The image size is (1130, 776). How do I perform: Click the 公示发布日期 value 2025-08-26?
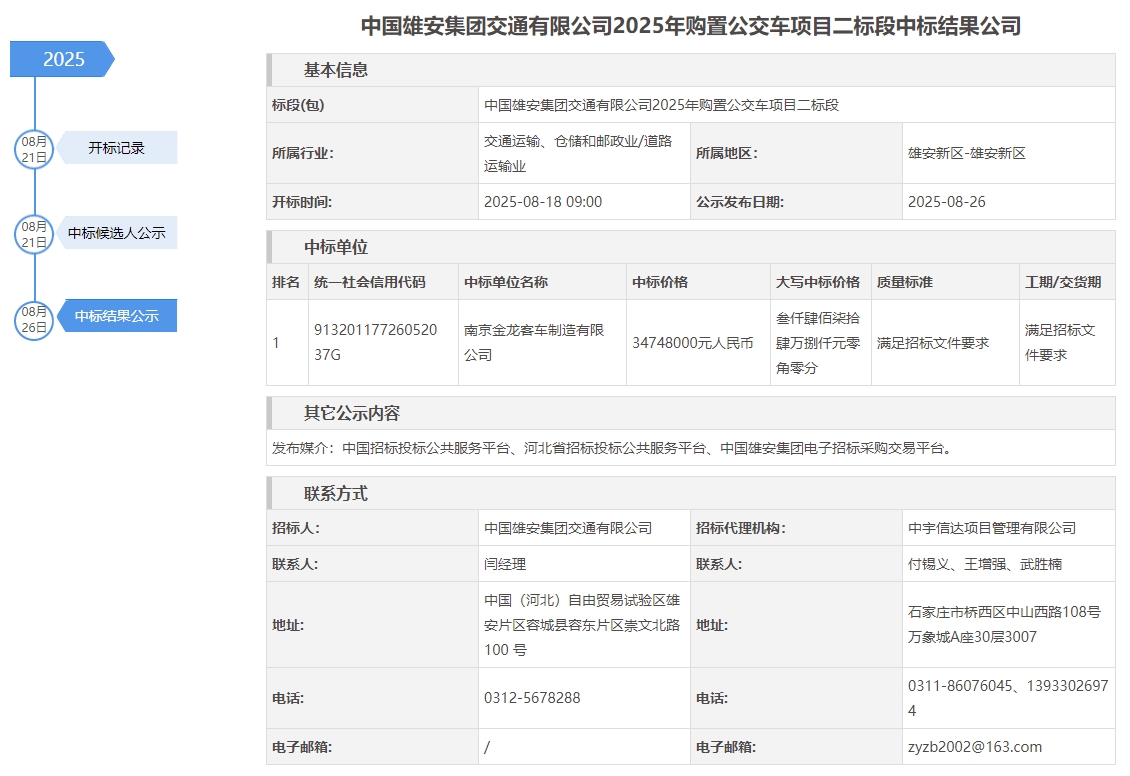point(946,202)
